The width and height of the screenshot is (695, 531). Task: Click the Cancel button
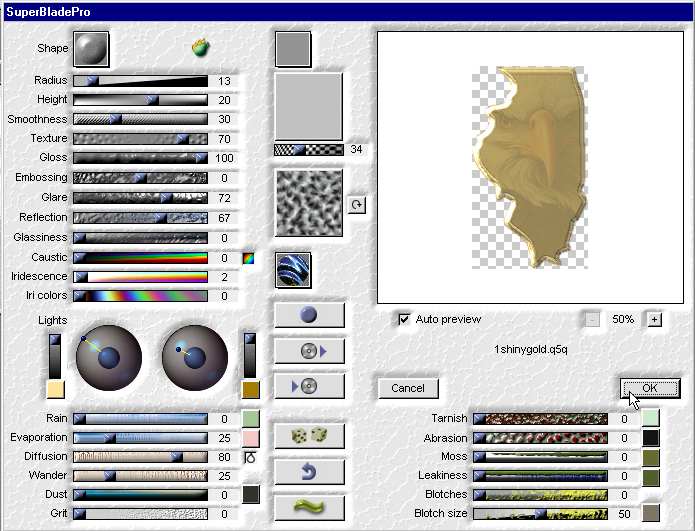pyautogui.click(x=408, y=388)
